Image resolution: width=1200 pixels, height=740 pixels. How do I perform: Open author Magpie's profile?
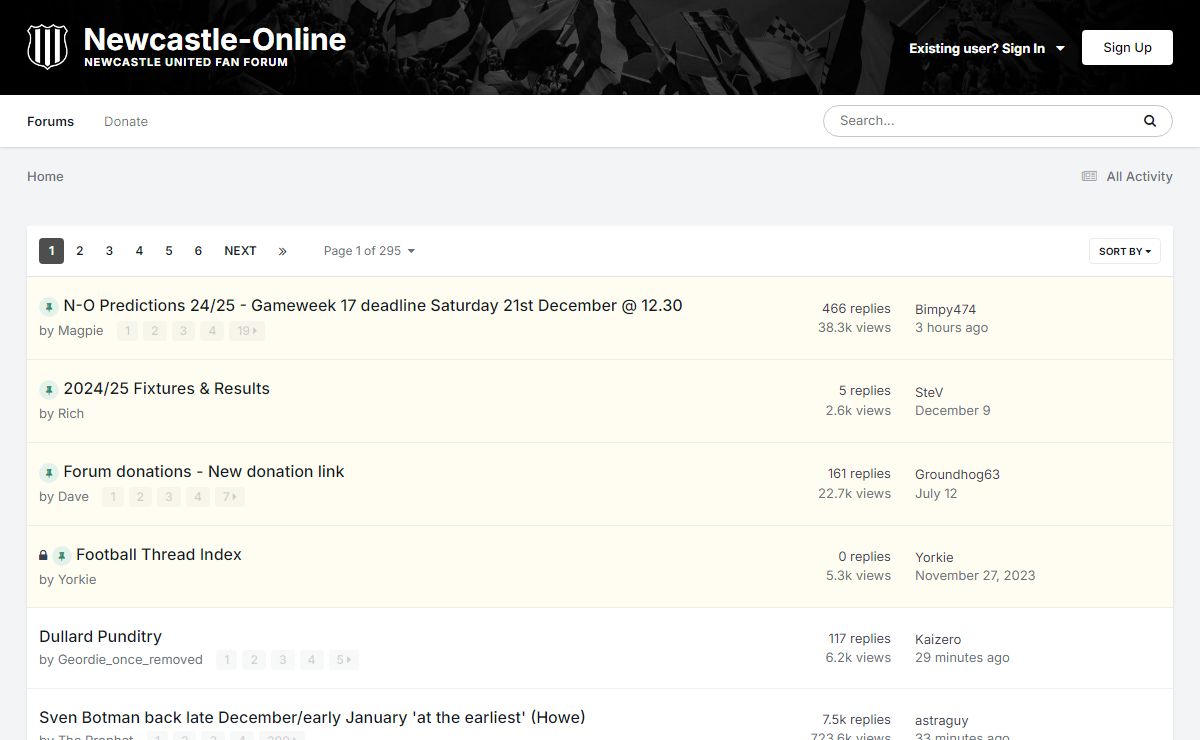[x=81, y=331]
